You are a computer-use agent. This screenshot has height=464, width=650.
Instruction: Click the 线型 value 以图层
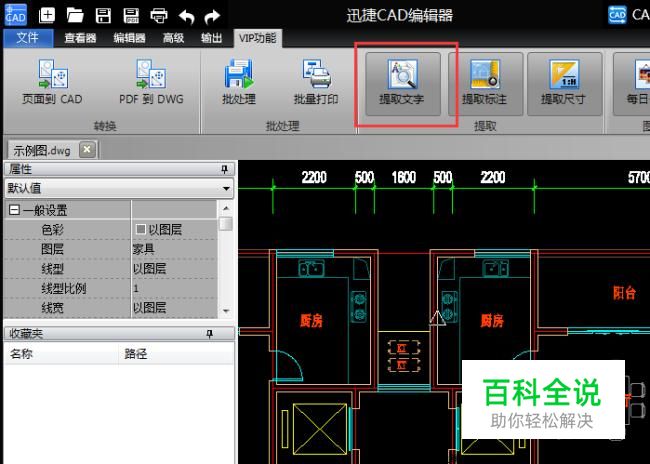(149, 269)
